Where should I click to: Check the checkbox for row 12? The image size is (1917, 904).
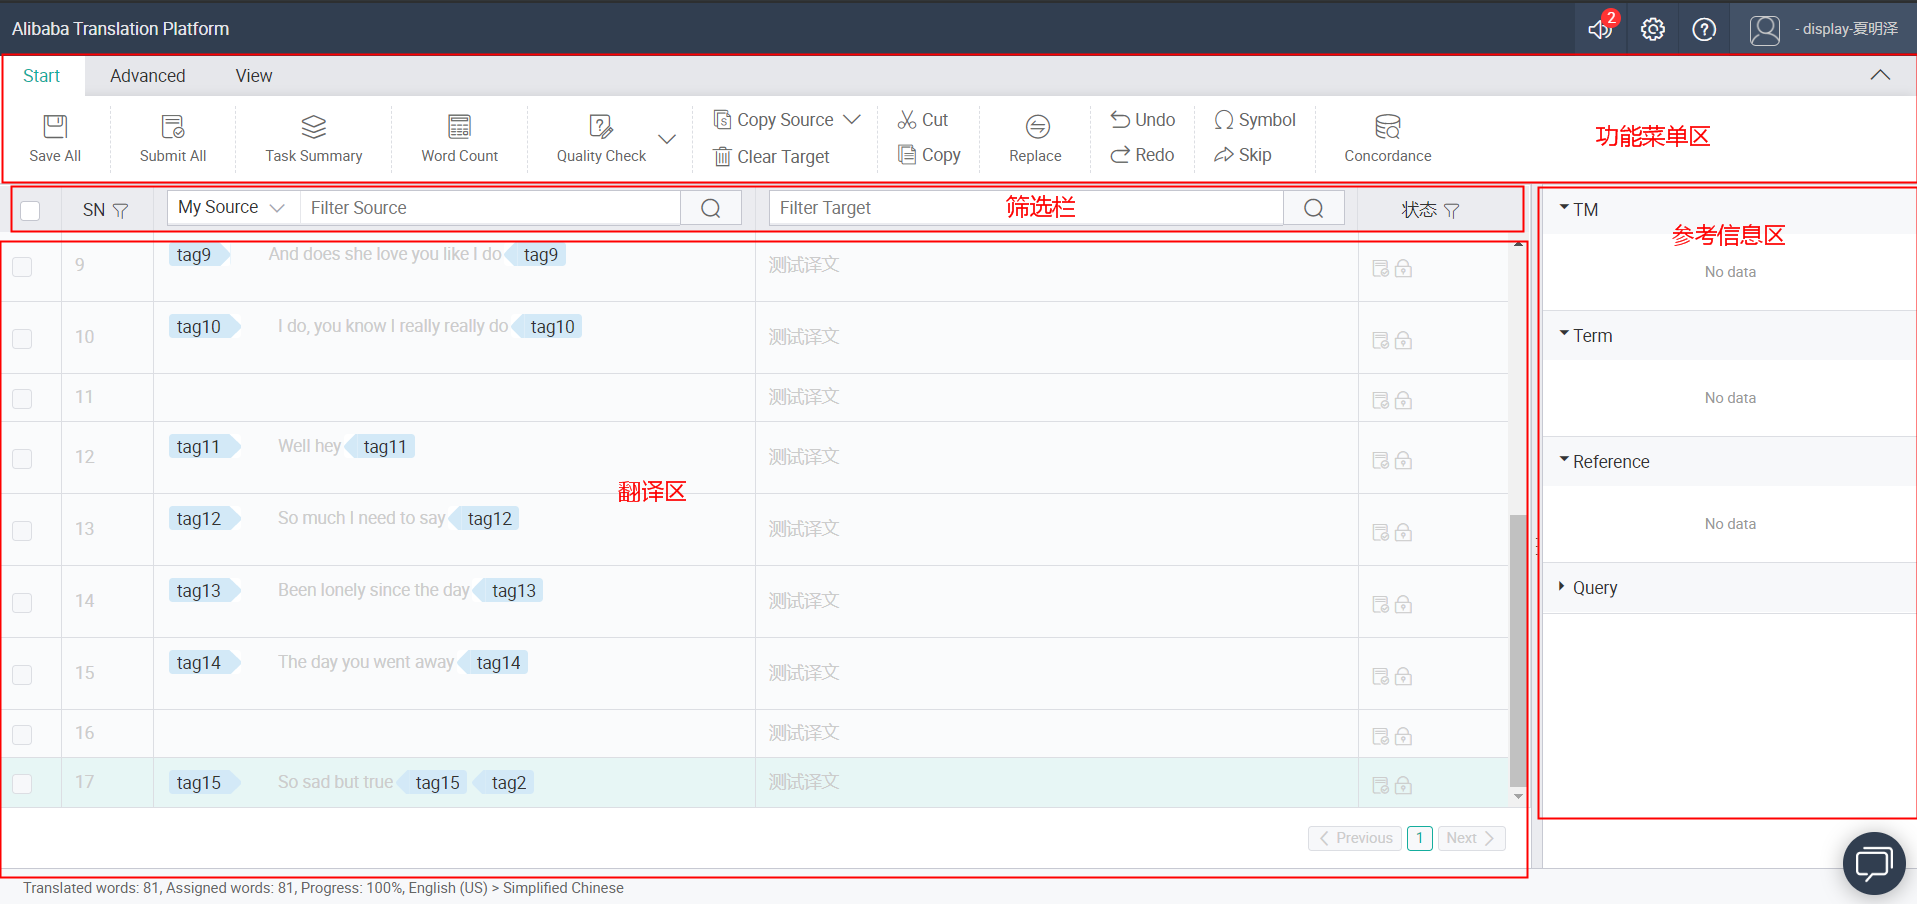[22, 459]
